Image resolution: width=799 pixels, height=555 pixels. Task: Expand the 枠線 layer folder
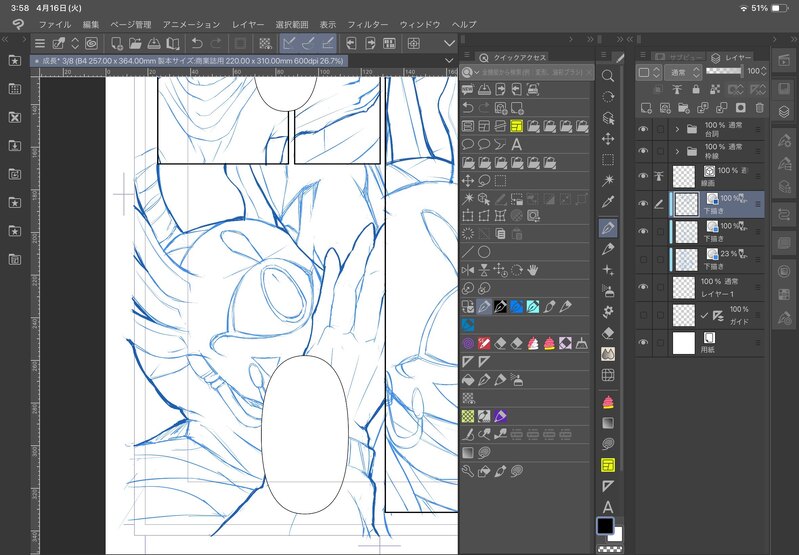(677, 153)
